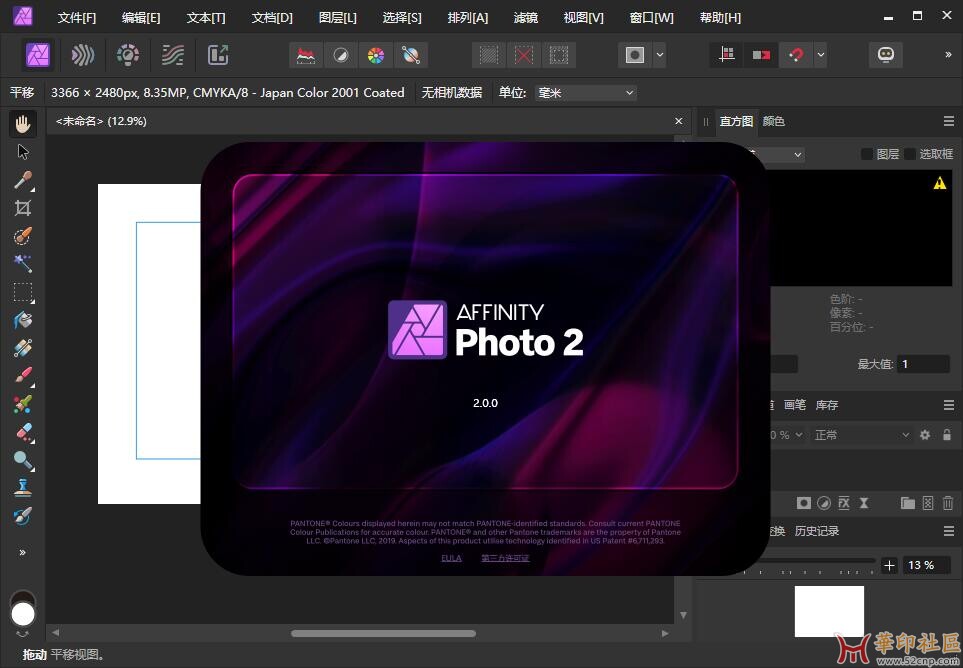Select the Dodge Brush tool
This screenshot has width=963, height=668.
[23, 460]
